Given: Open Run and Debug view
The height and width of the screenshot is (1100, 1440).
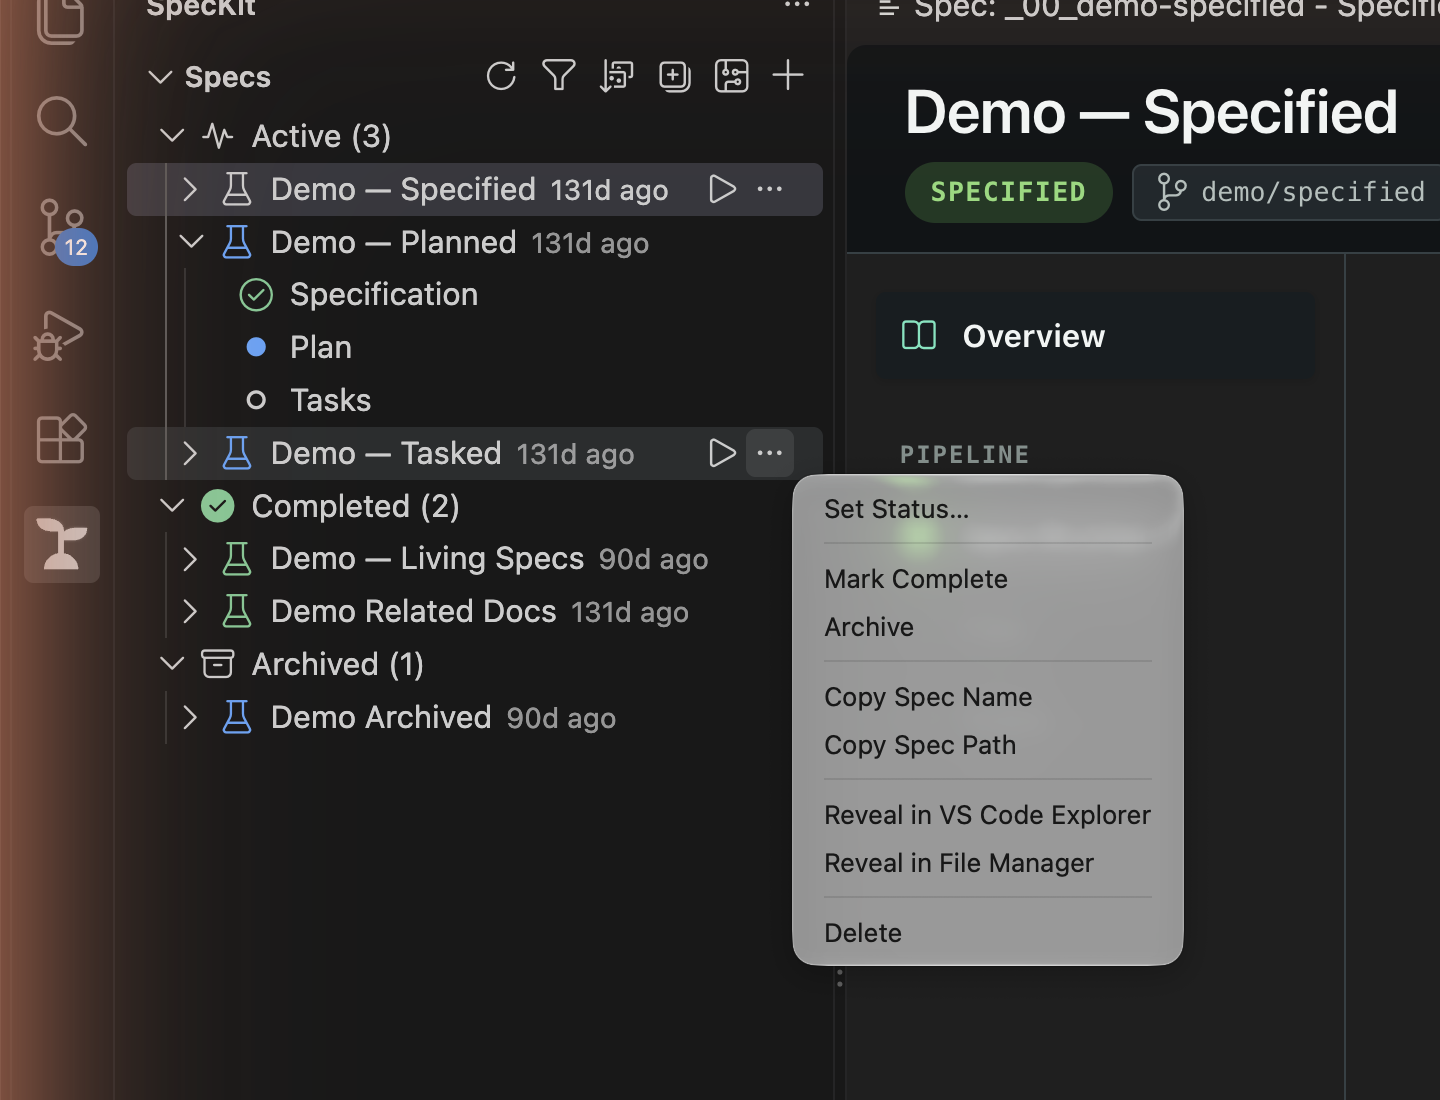Looking at the screenshot, I should tap(59, 335).
